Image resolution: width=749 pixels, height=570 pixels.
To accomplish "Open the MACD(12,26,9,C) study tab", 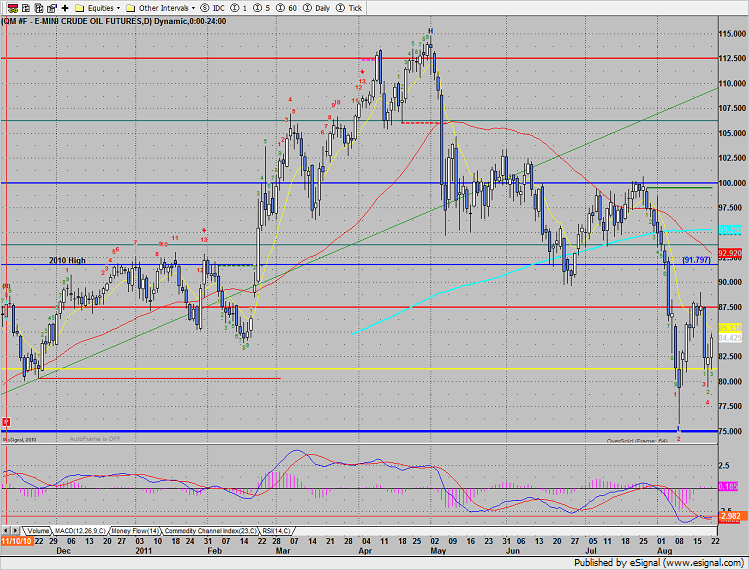I will (80, 531).
